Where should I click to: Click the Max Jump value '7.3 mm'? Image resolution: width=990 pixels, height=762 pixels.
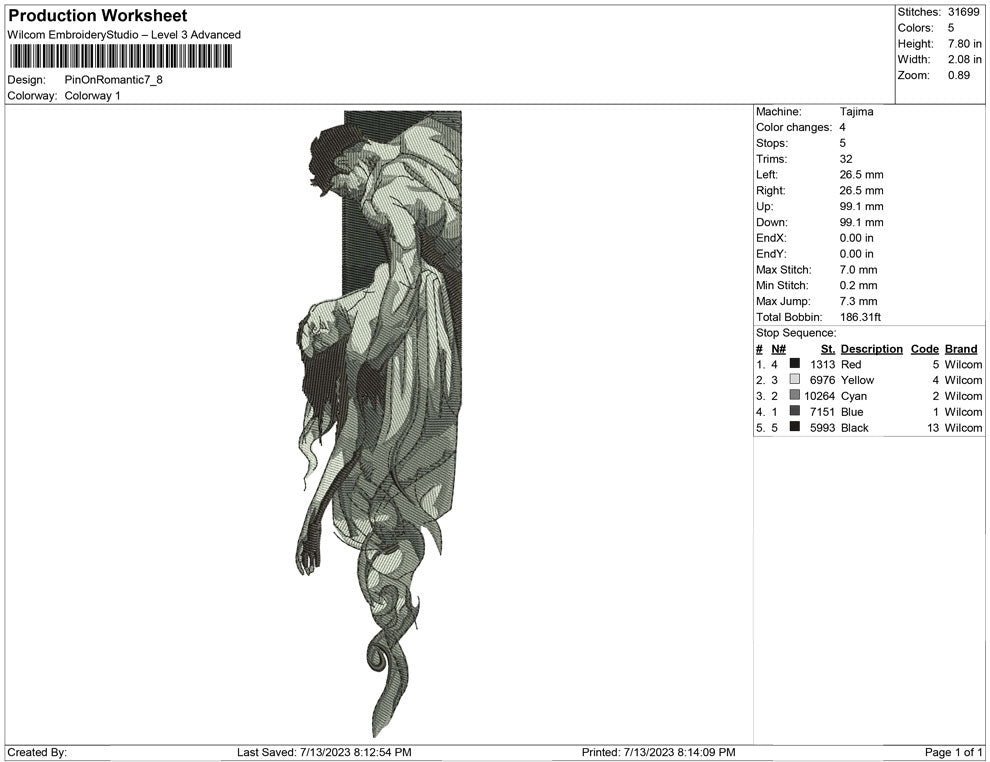click(859, 301)
